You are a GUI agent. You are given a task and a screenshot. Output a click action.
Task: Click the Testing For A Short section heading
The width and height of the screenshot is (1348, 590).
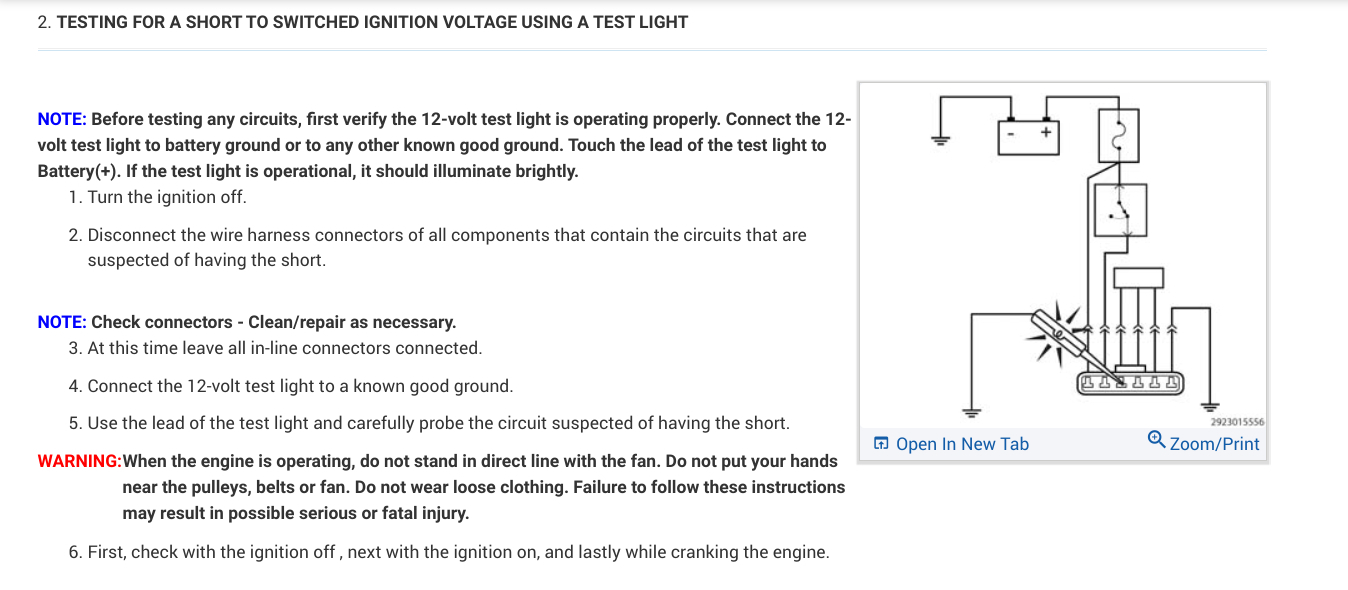click(x=372, y=22)
